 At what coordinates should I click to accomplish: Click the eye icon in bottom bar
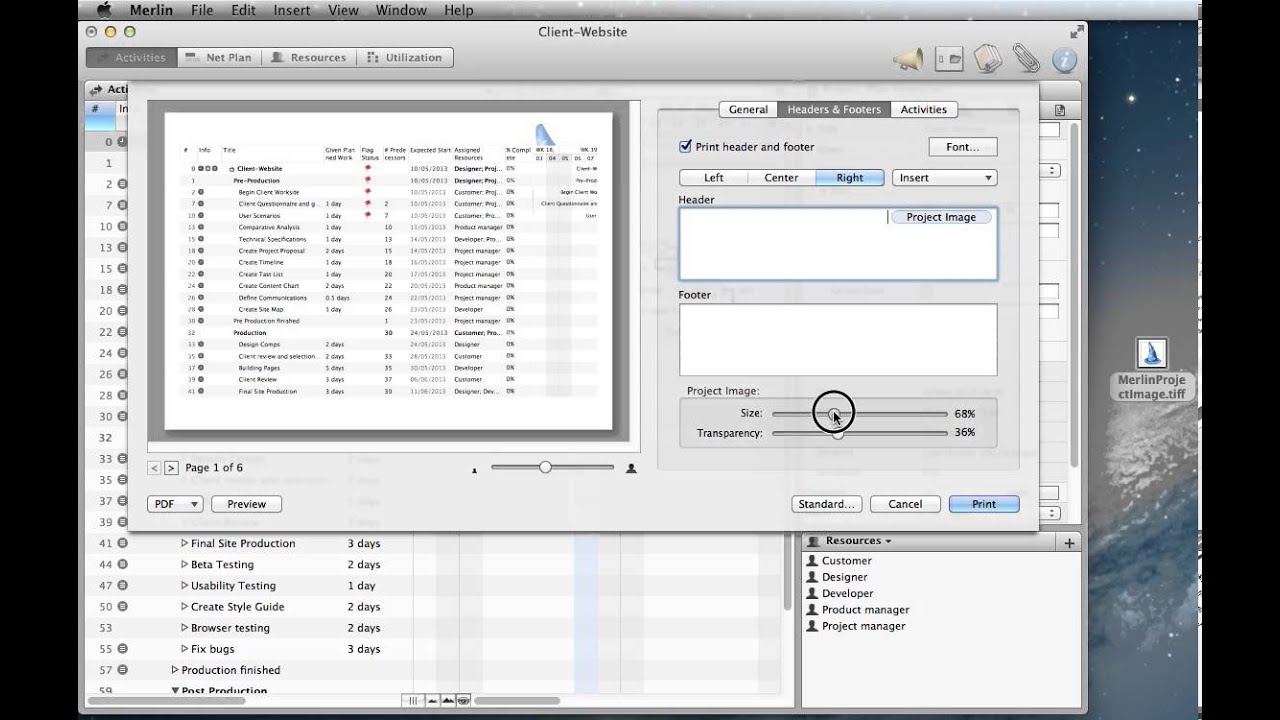tap(464, 701)
